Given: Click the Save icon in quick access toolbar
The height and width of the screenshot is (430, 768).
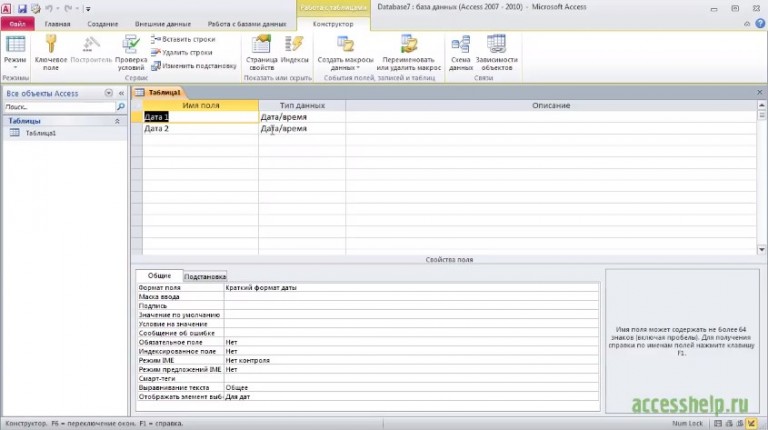Looking at the screenshot, I should (21, 8).
